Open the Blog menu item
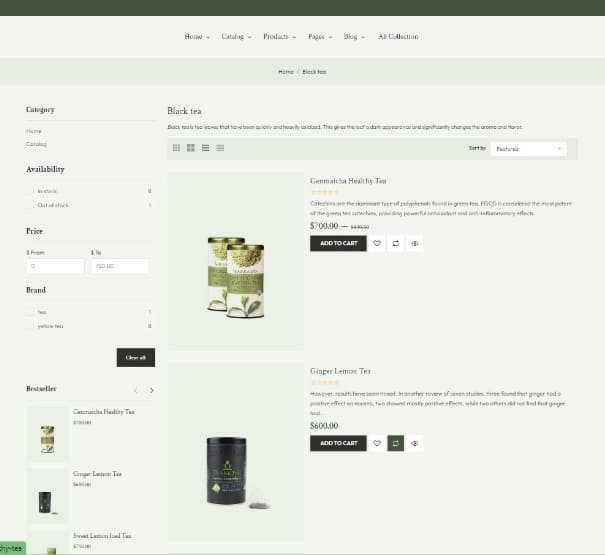This screenshot has width=605, height=555. [353, 37]
